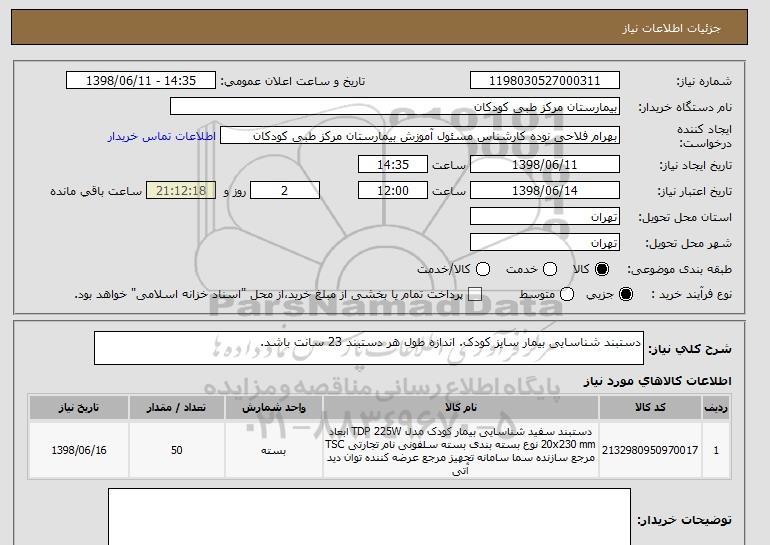Viewport: 770px width, 545px height.
Task: Click row number 1 cell
Action: coord(716,450)
